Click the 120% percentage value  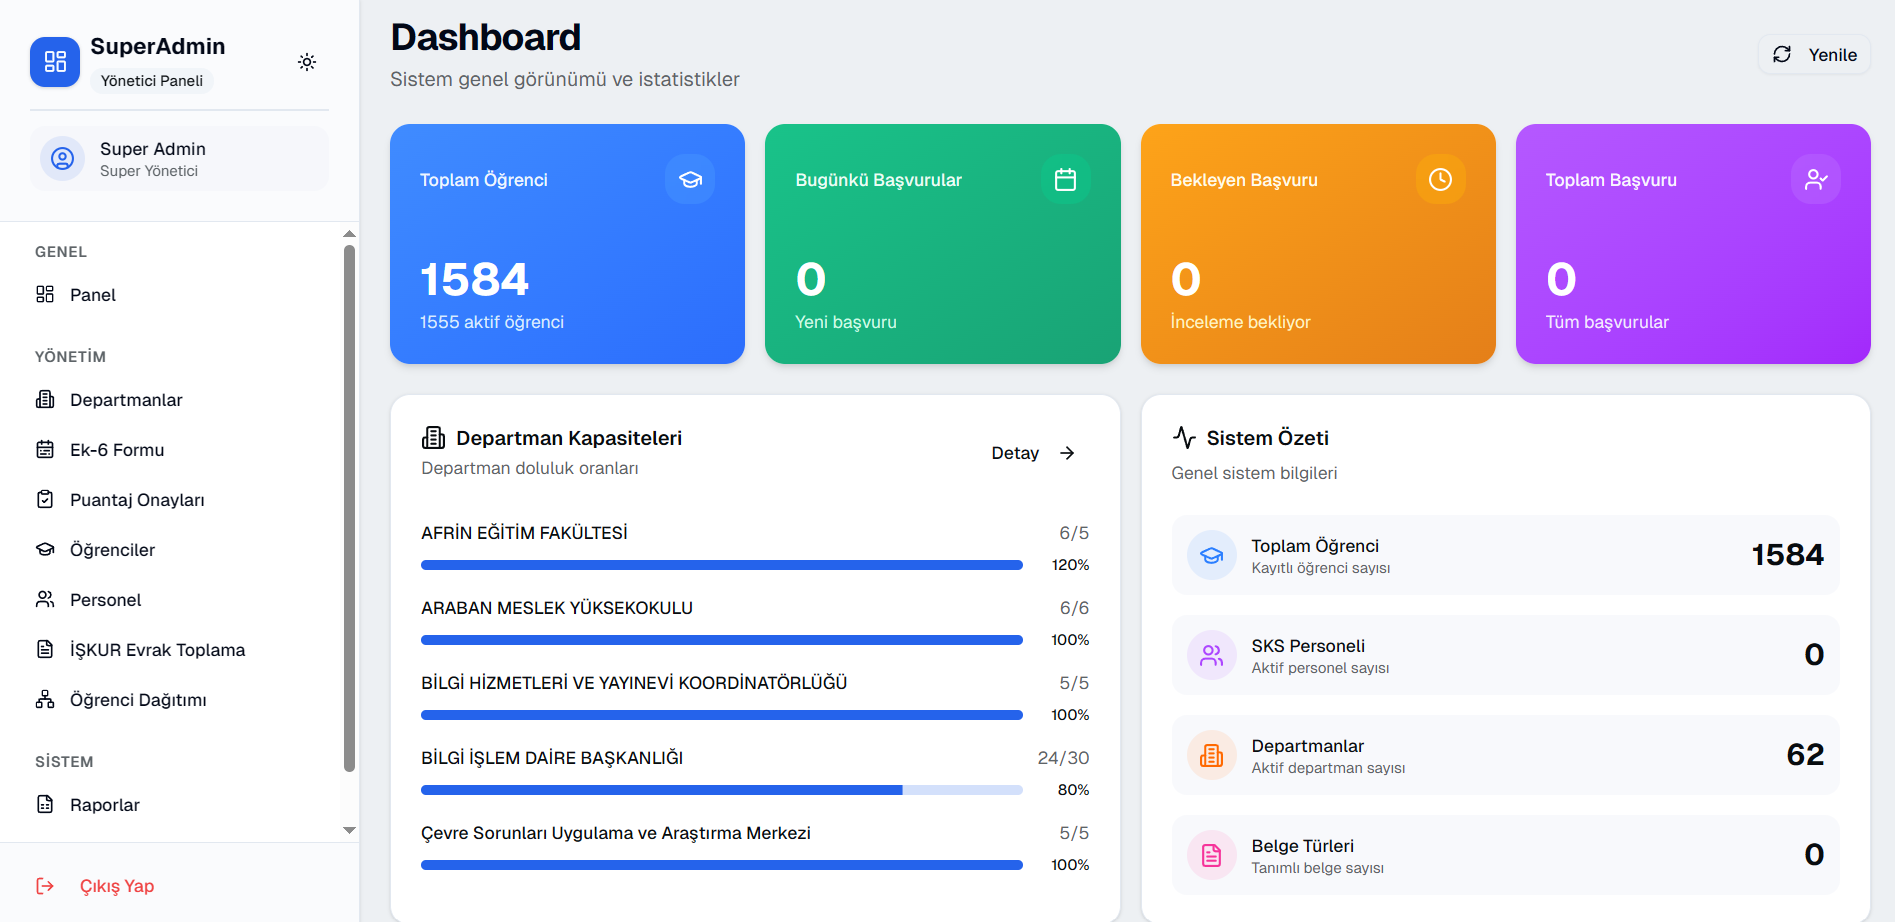(1070, 565)
